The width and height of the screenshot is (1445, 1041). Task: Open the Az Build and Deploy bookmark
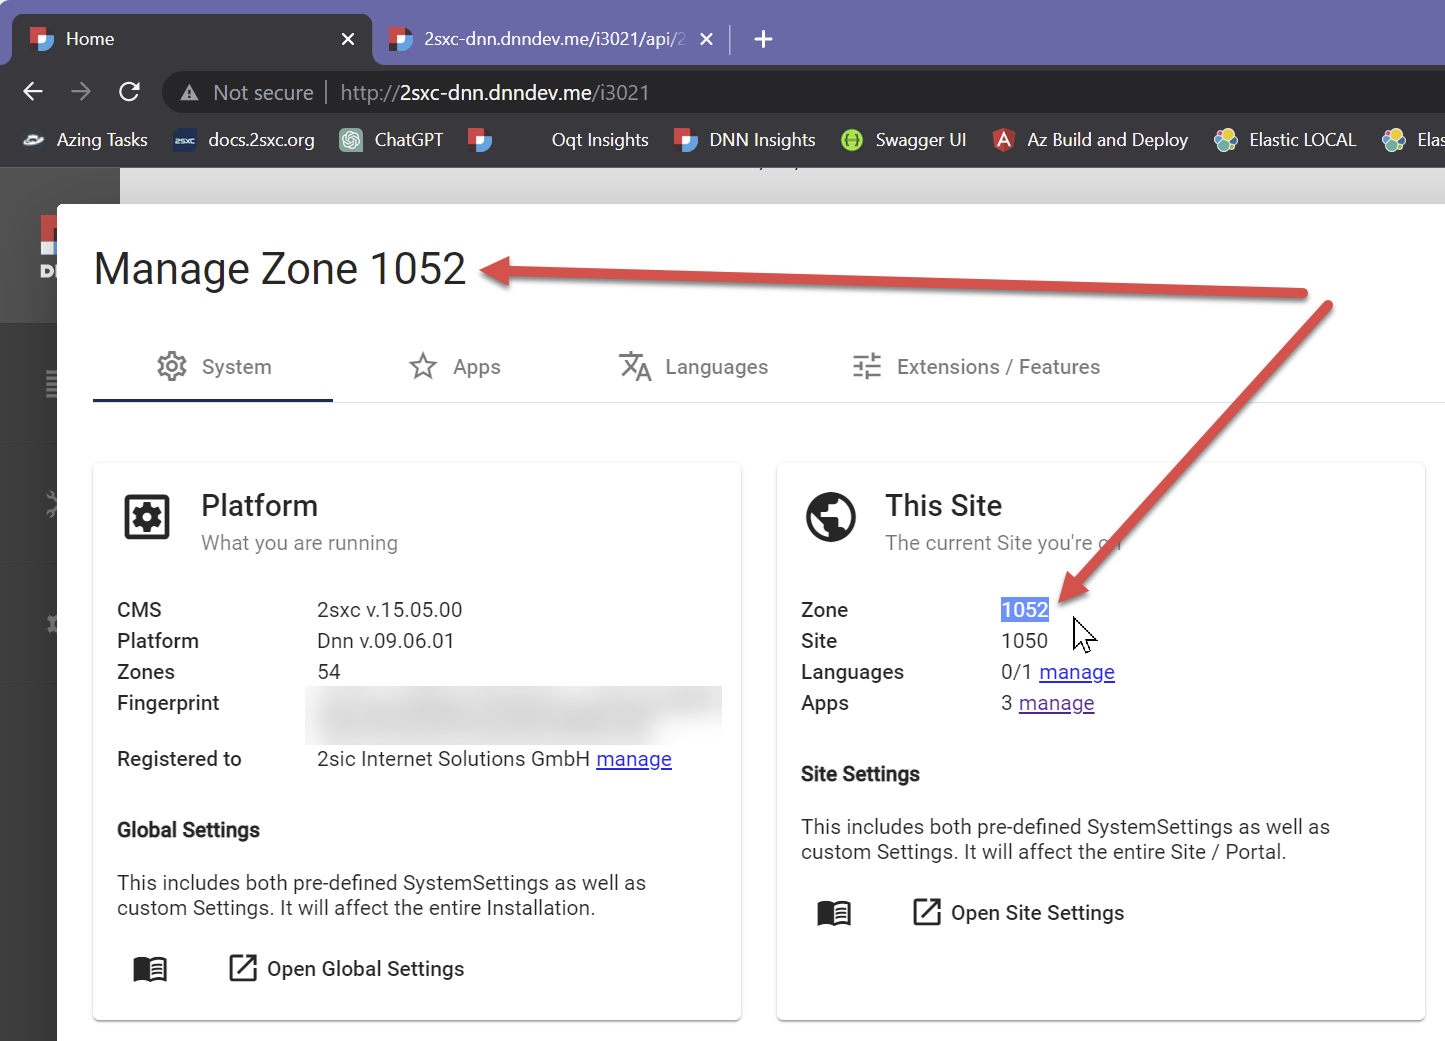coord(1089,140)
